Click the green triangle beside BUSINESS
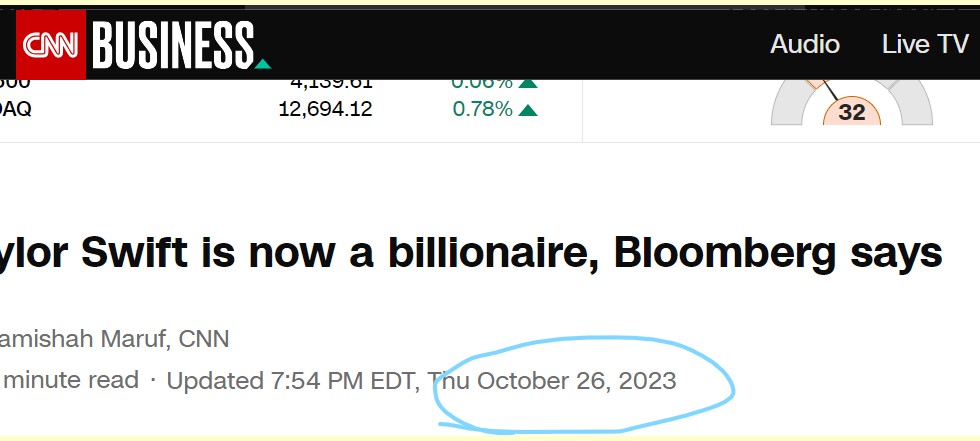 pos(263,65)
